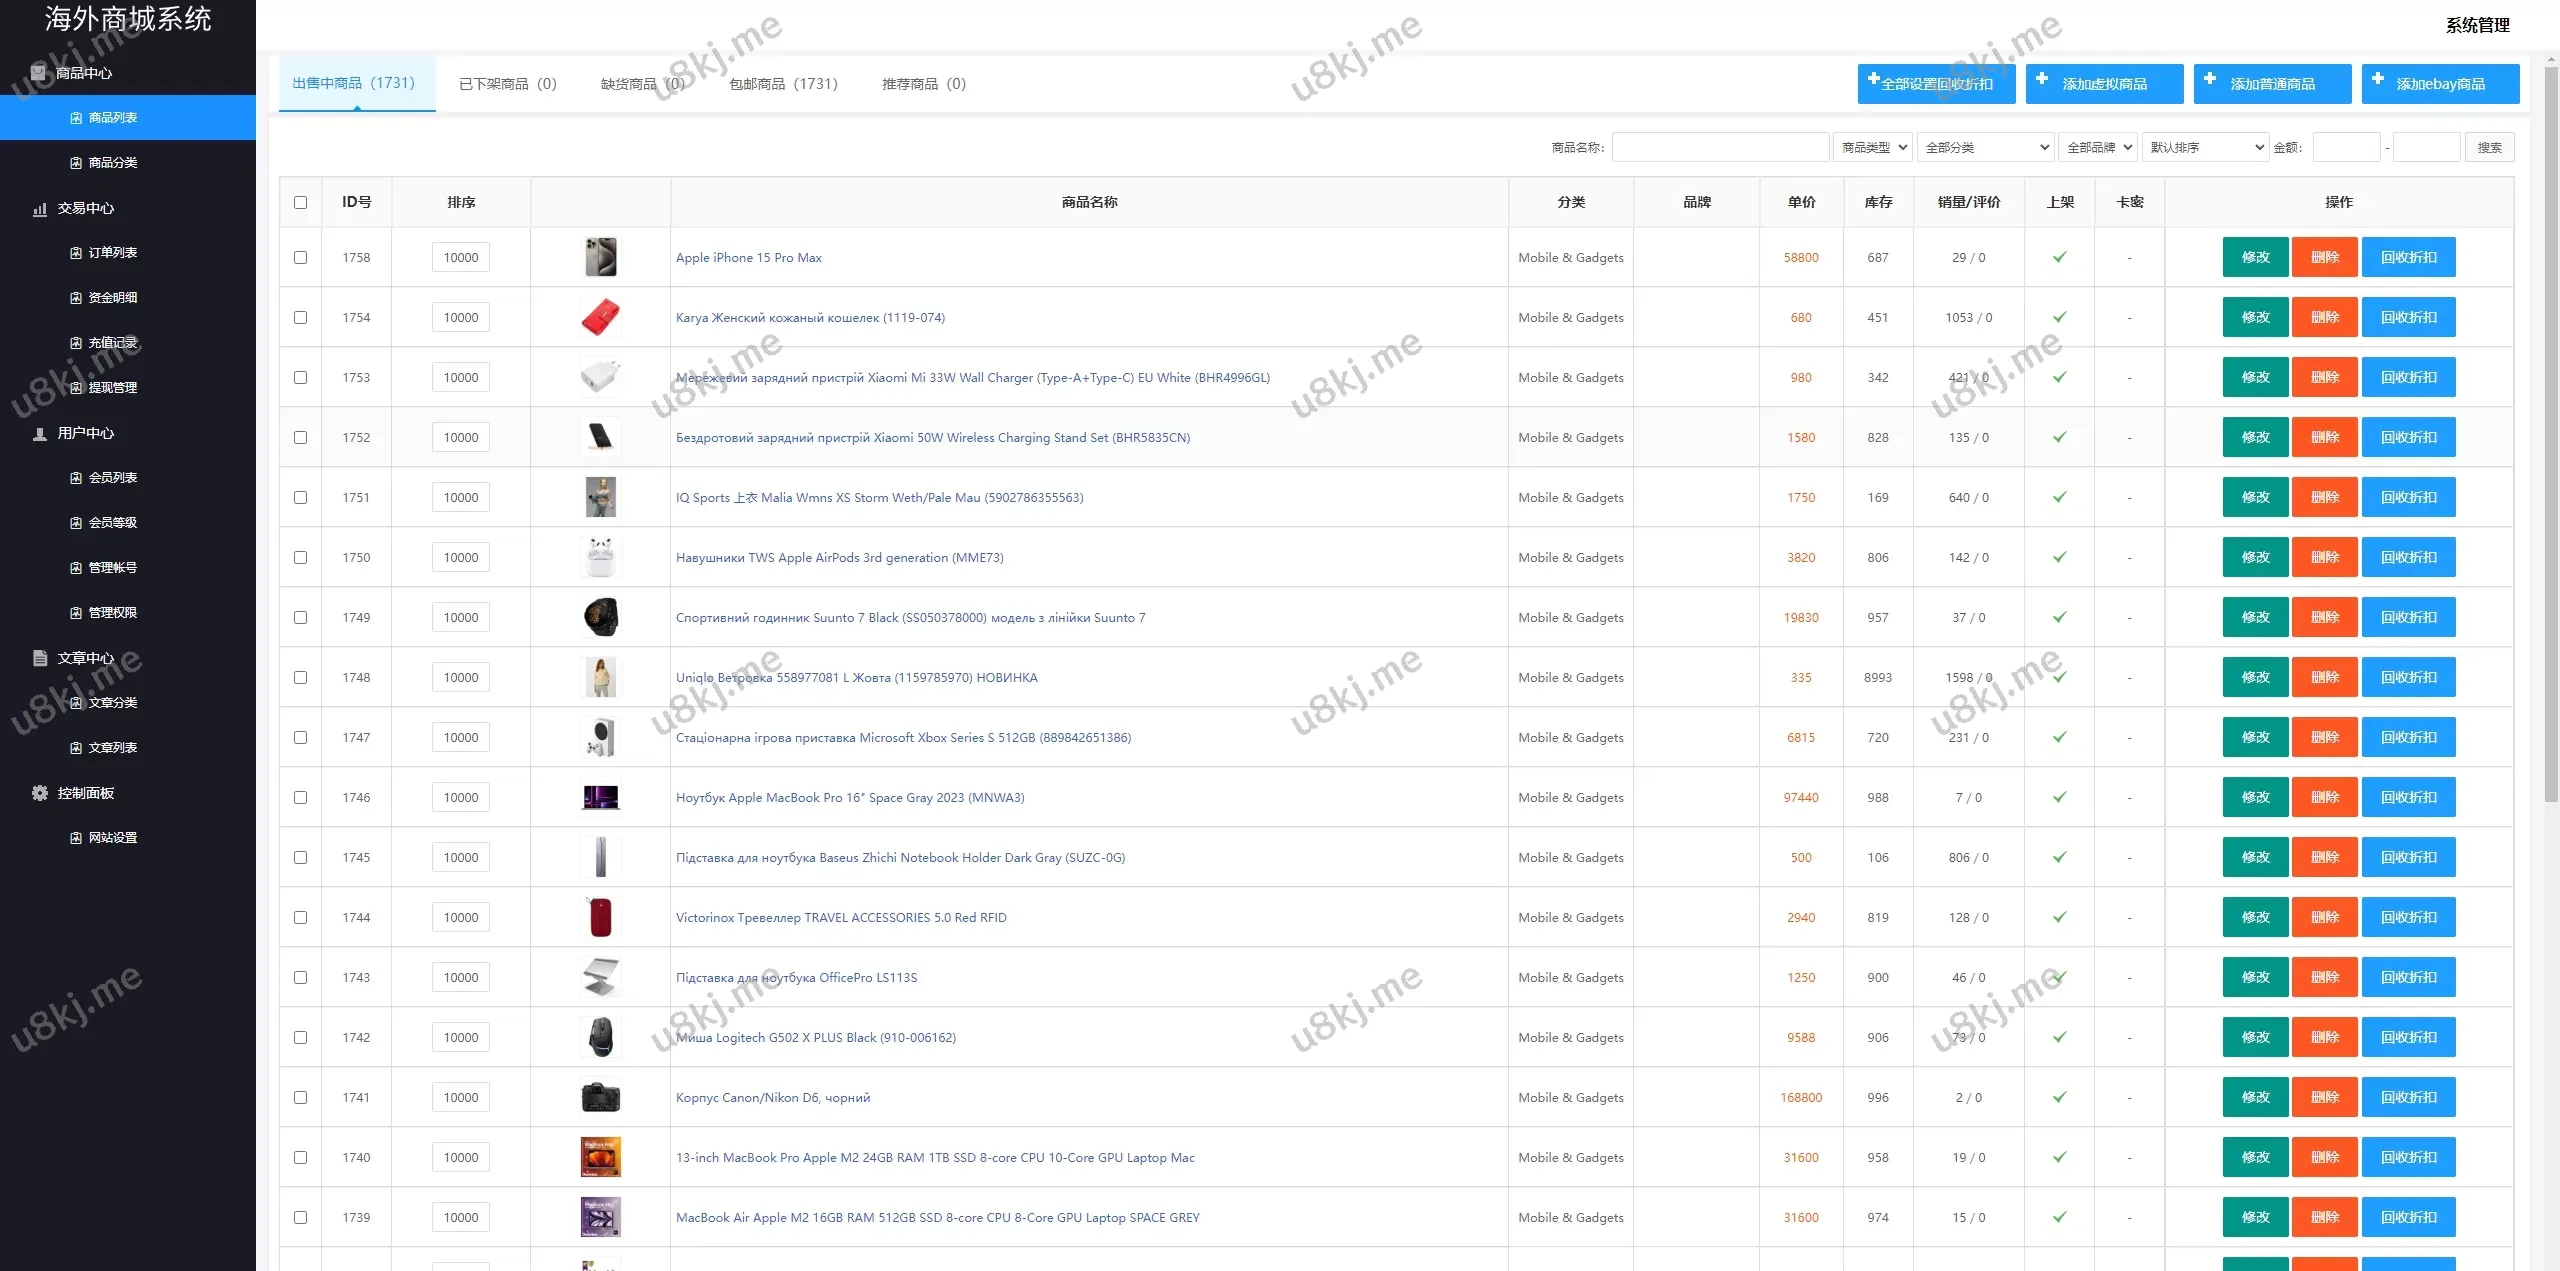Check the checkbox for product ID 1754

click(300, 318)
